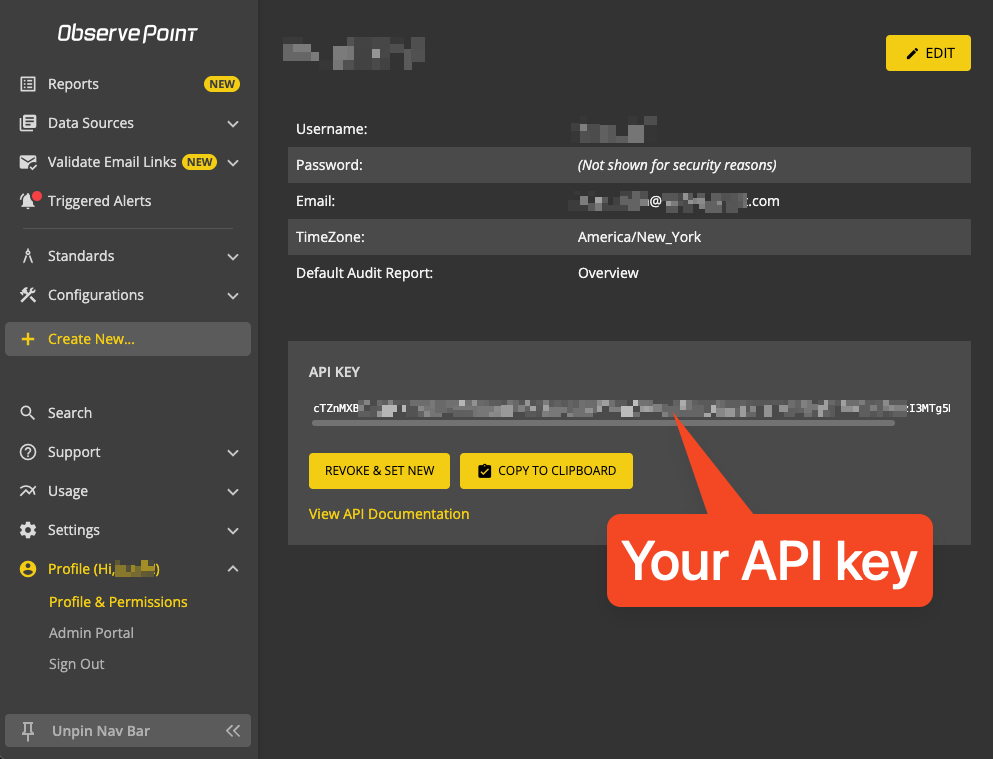Click the REVOKE & SET NEW button
Image resolution: width=993 pixels, height=759 pixels.
tap(379, 471)
